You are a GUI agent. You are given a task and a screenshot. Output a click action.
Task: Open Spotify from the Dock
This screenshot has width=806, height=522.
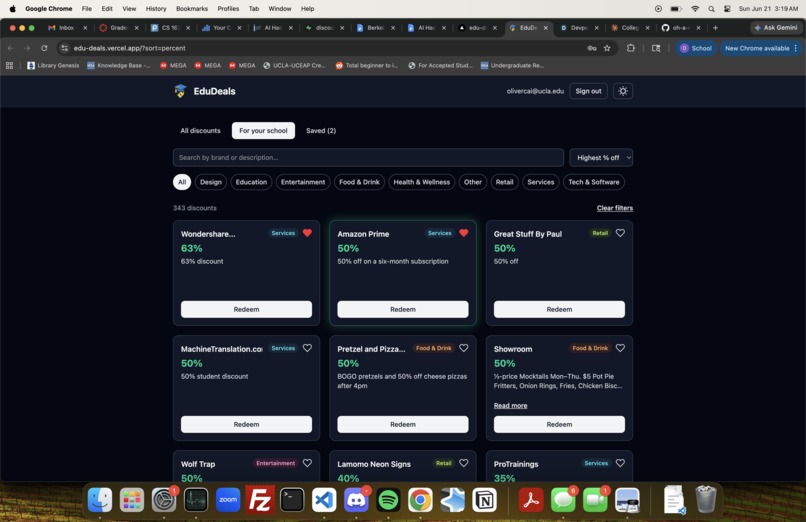[x=388, y=499]
